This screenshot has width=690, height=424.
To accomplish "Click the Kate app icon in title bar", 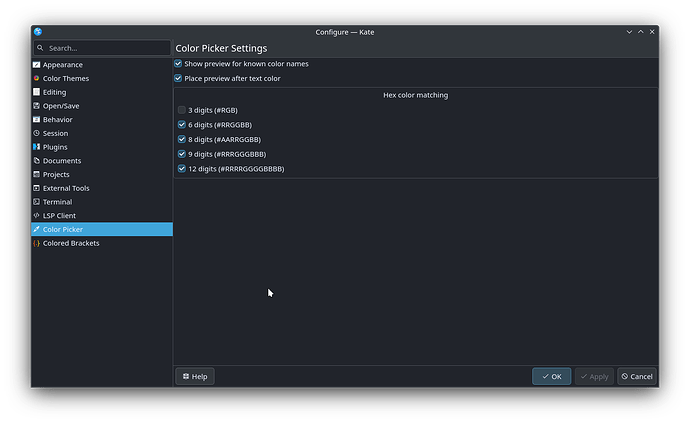I will 38,32.
